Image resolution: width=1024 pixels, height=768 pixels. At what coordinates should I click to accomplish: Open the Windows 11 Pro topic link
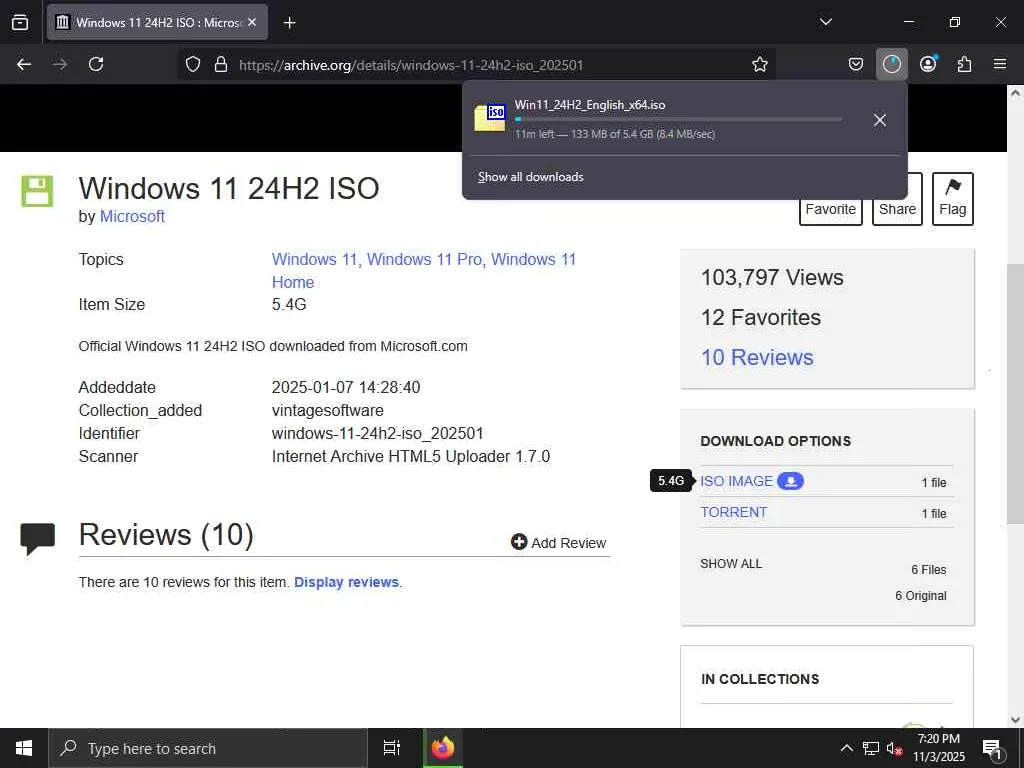(x=424, y=259)
